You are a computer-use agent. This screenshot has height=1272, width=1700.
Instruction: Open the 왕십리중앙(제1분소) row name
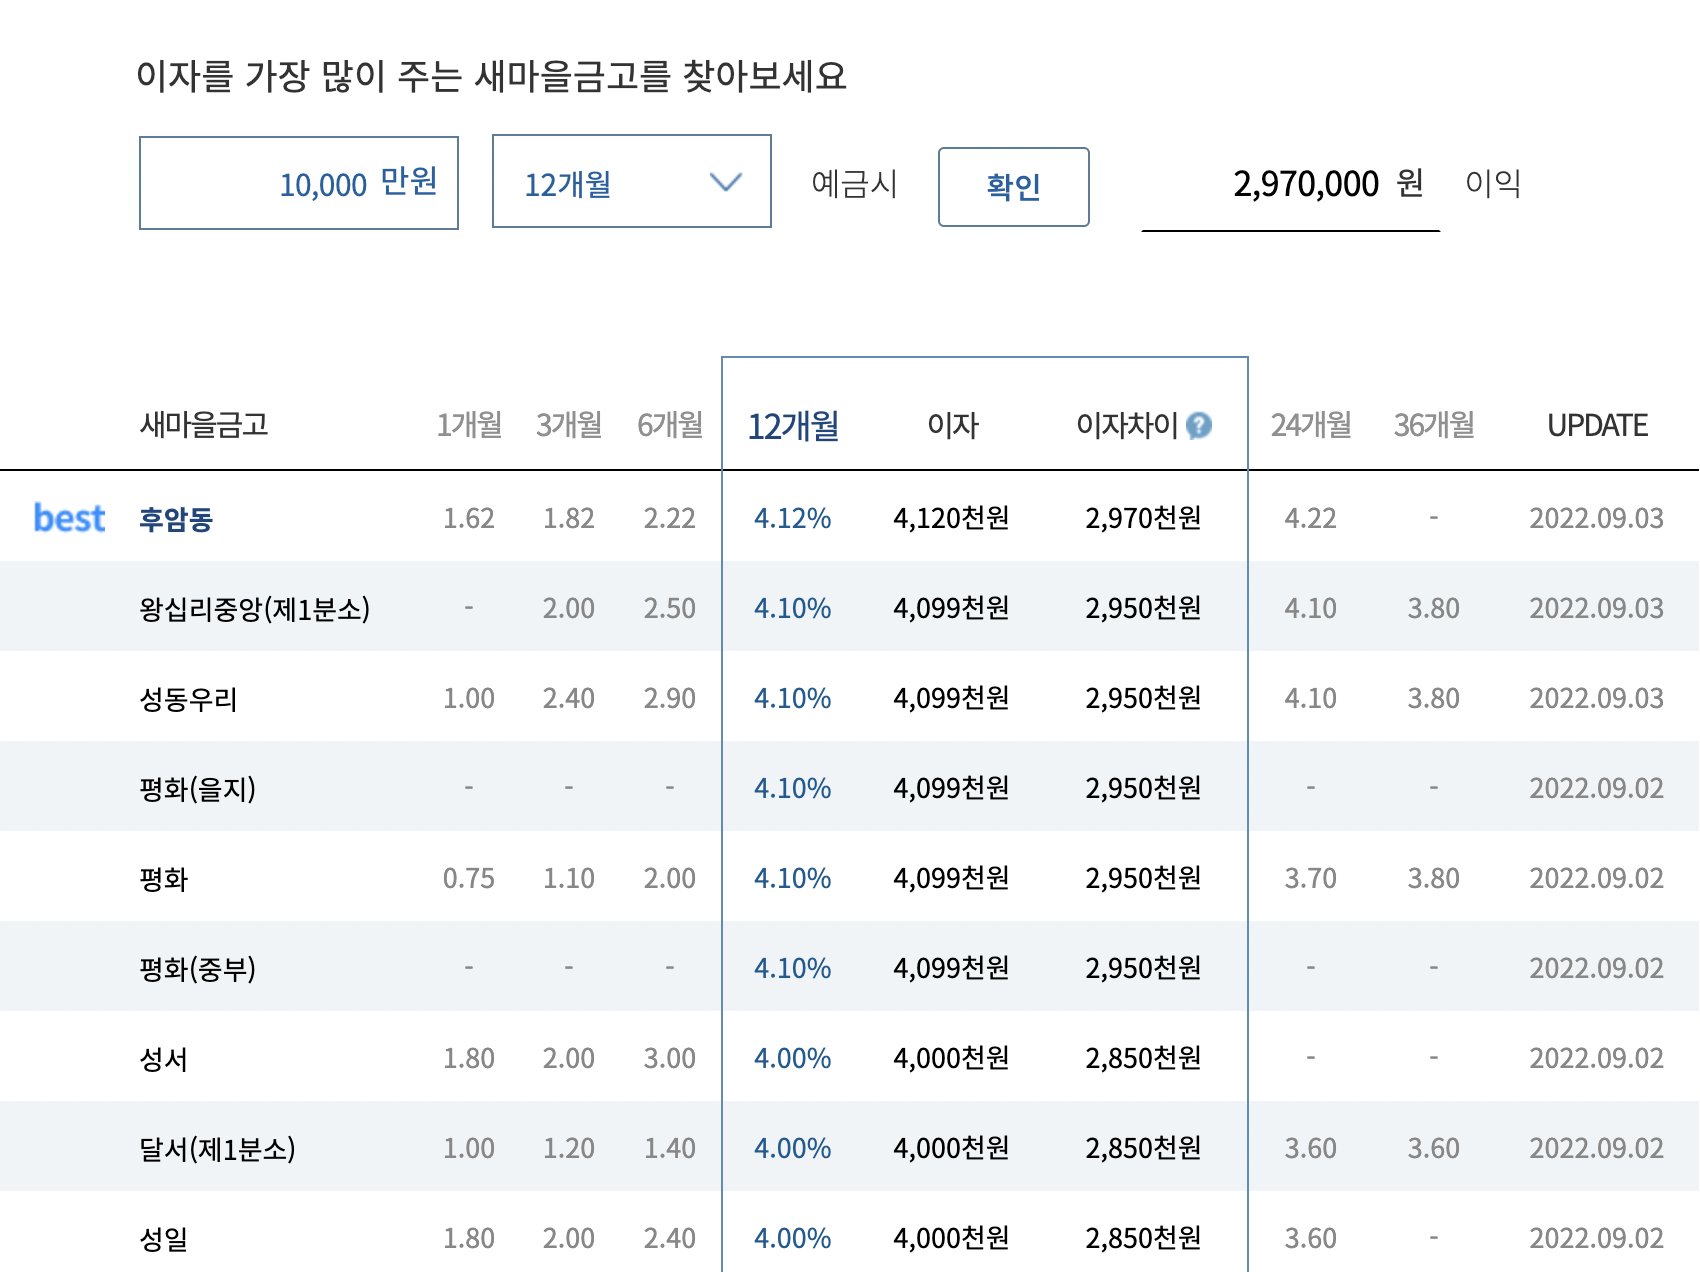click(x=255, y=609)
